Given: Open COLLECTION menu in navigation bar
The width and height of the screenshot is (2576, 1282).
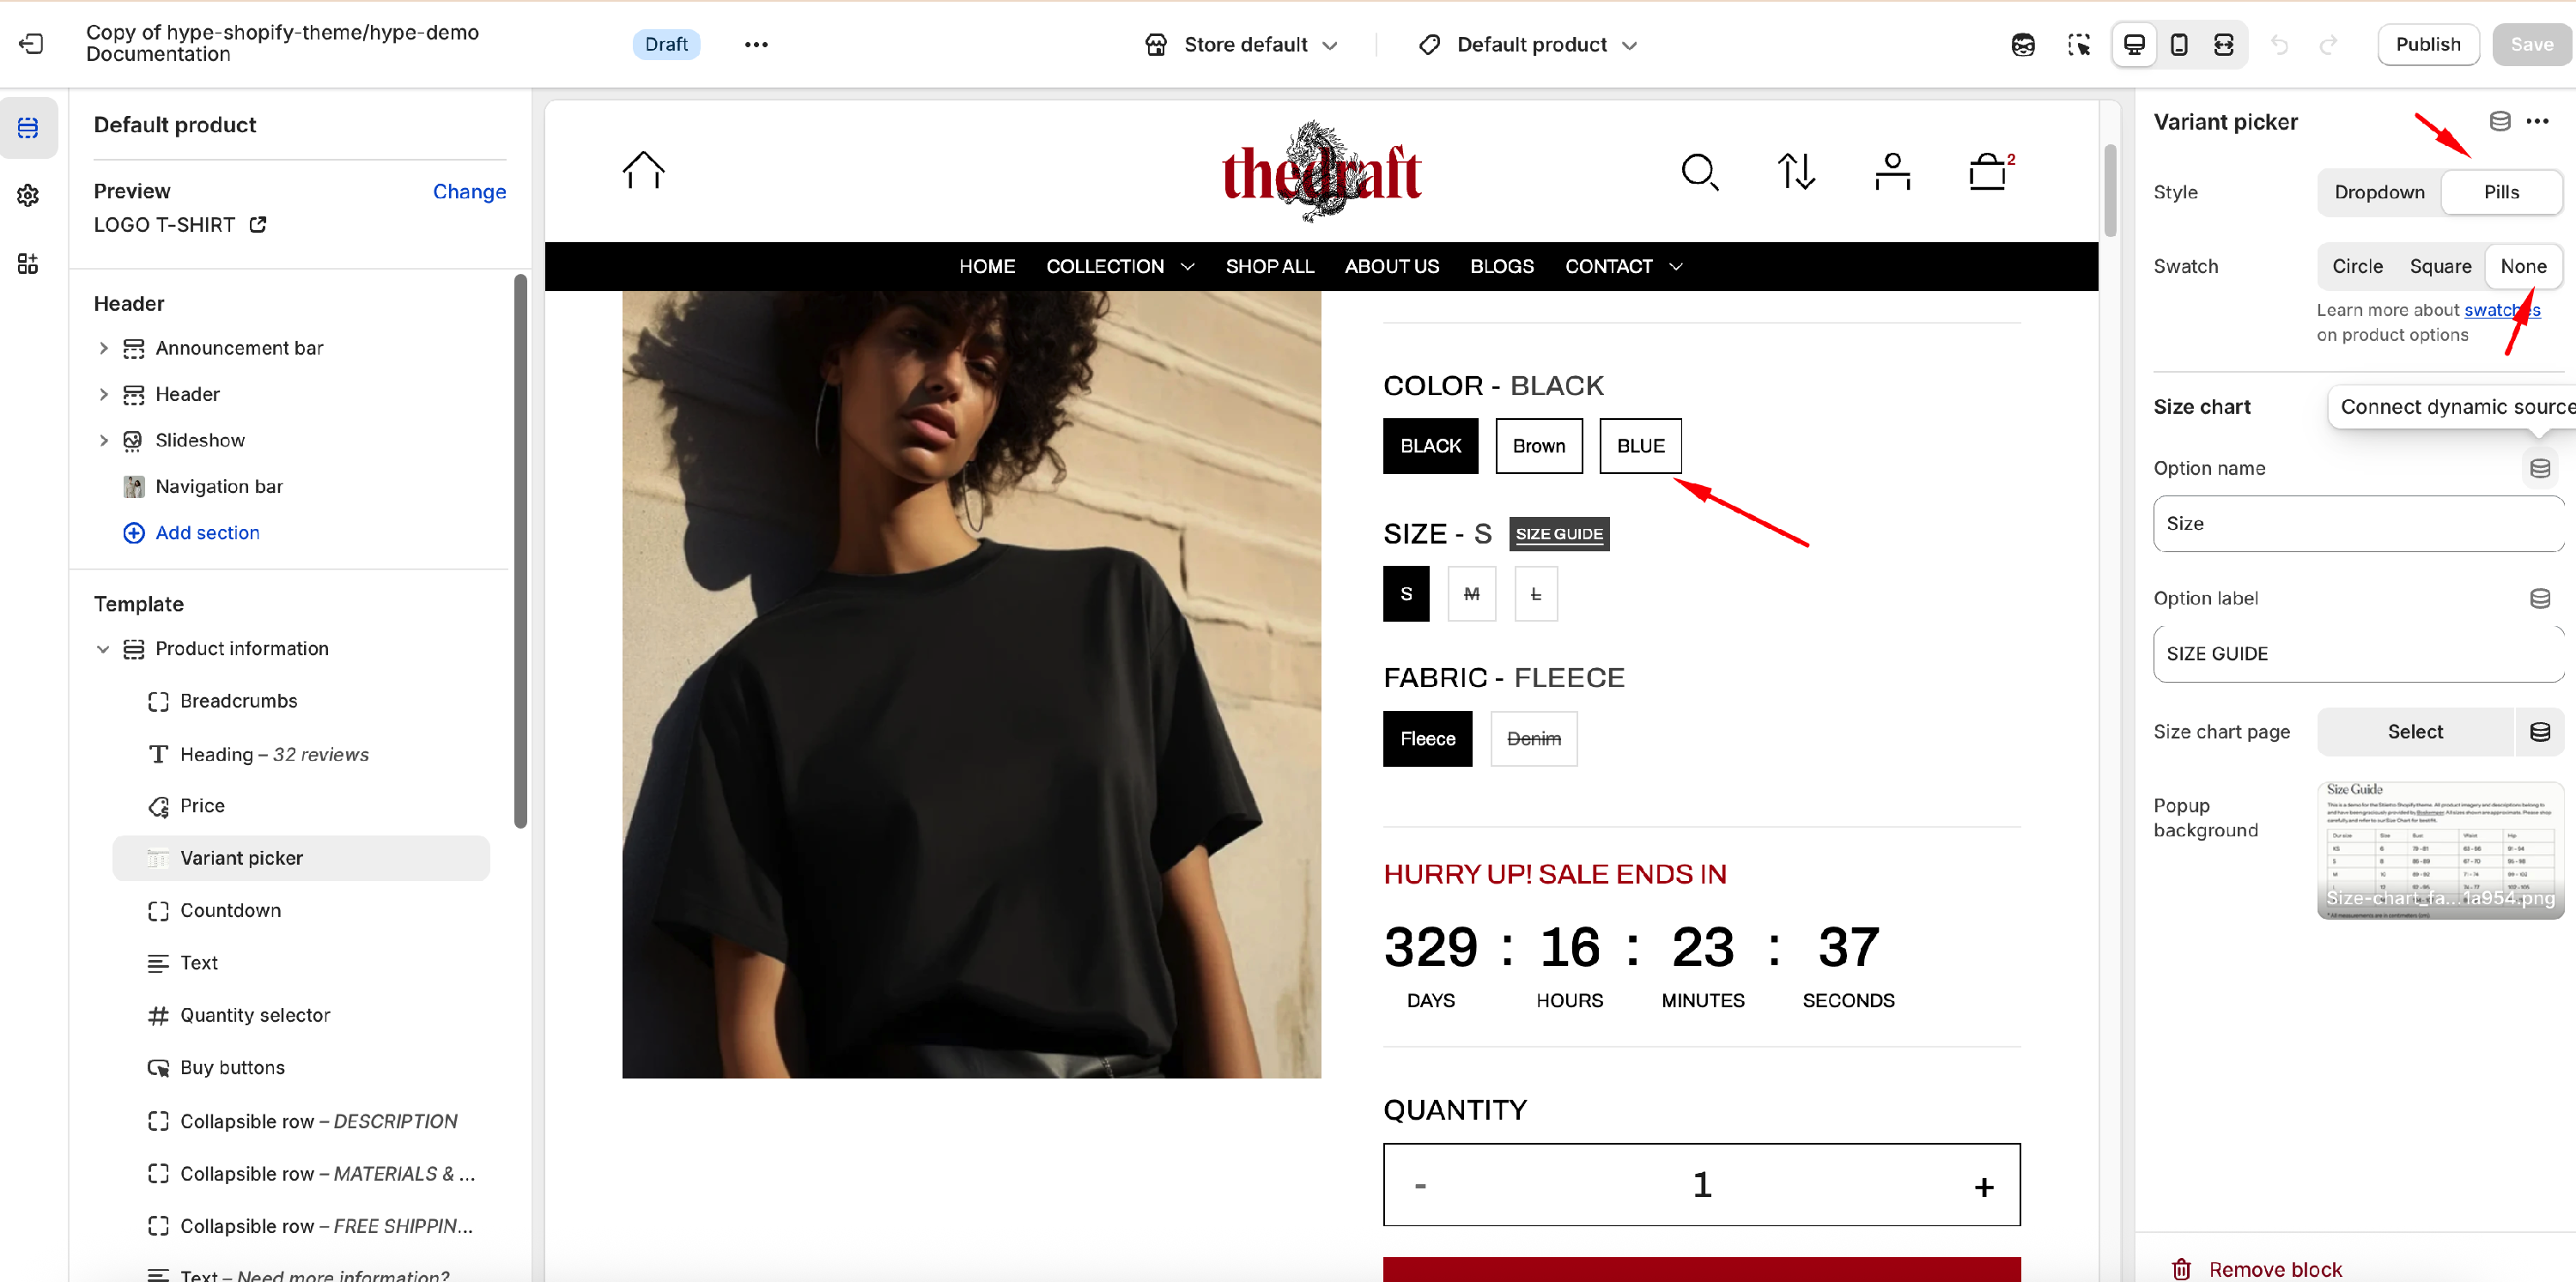Looking at the screenshot, I should pos(1120,266).
